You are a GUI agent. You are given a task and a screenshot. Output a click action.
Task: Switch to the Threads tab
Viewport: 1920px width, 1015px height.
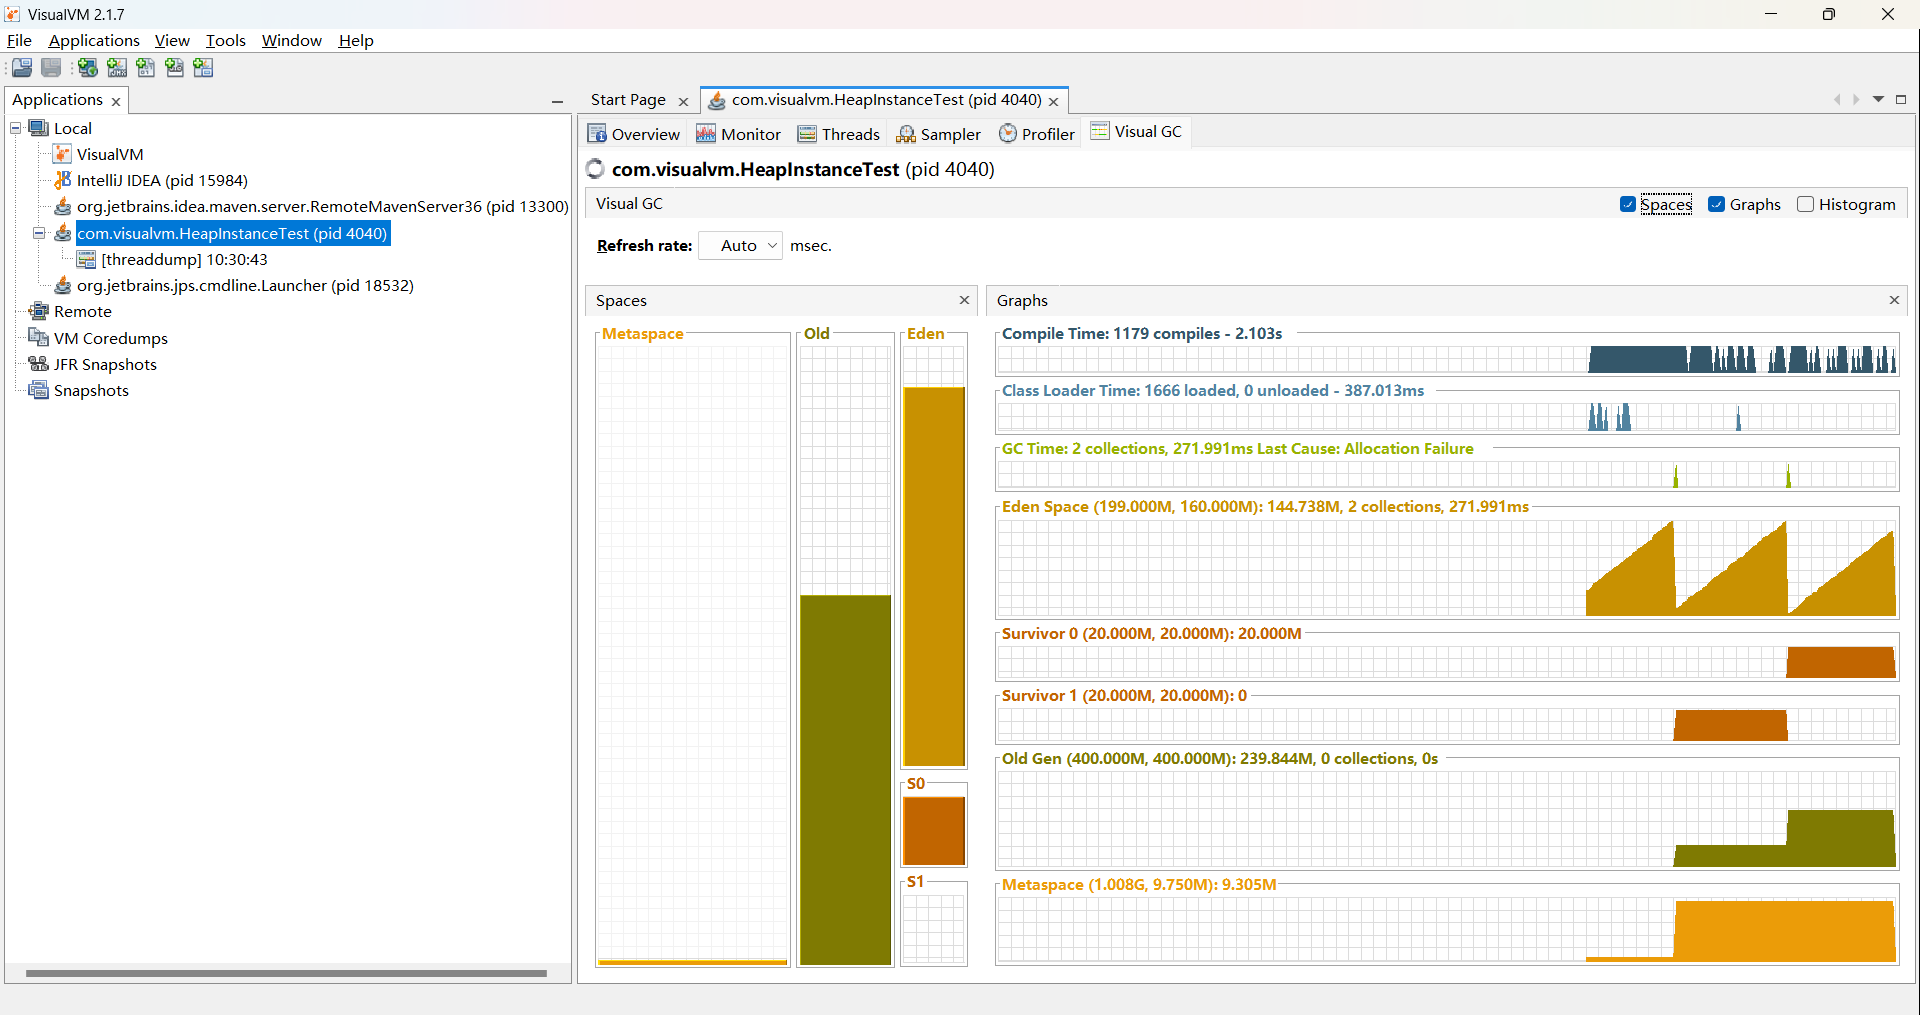[x=838, y=134]
